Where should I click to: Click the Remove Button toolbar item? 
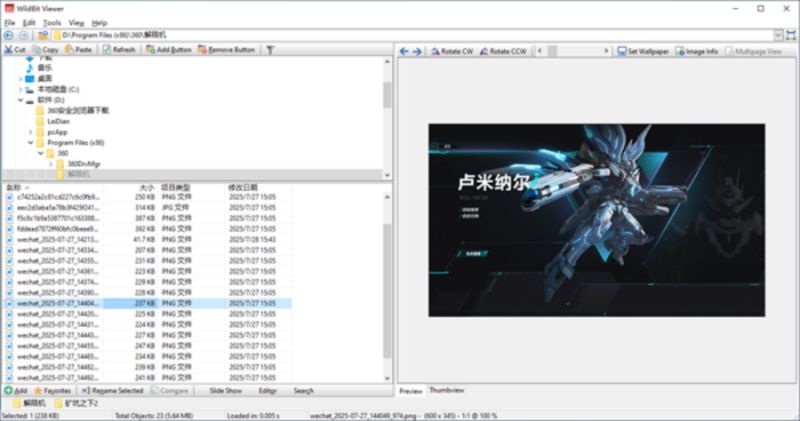point(227,49)
